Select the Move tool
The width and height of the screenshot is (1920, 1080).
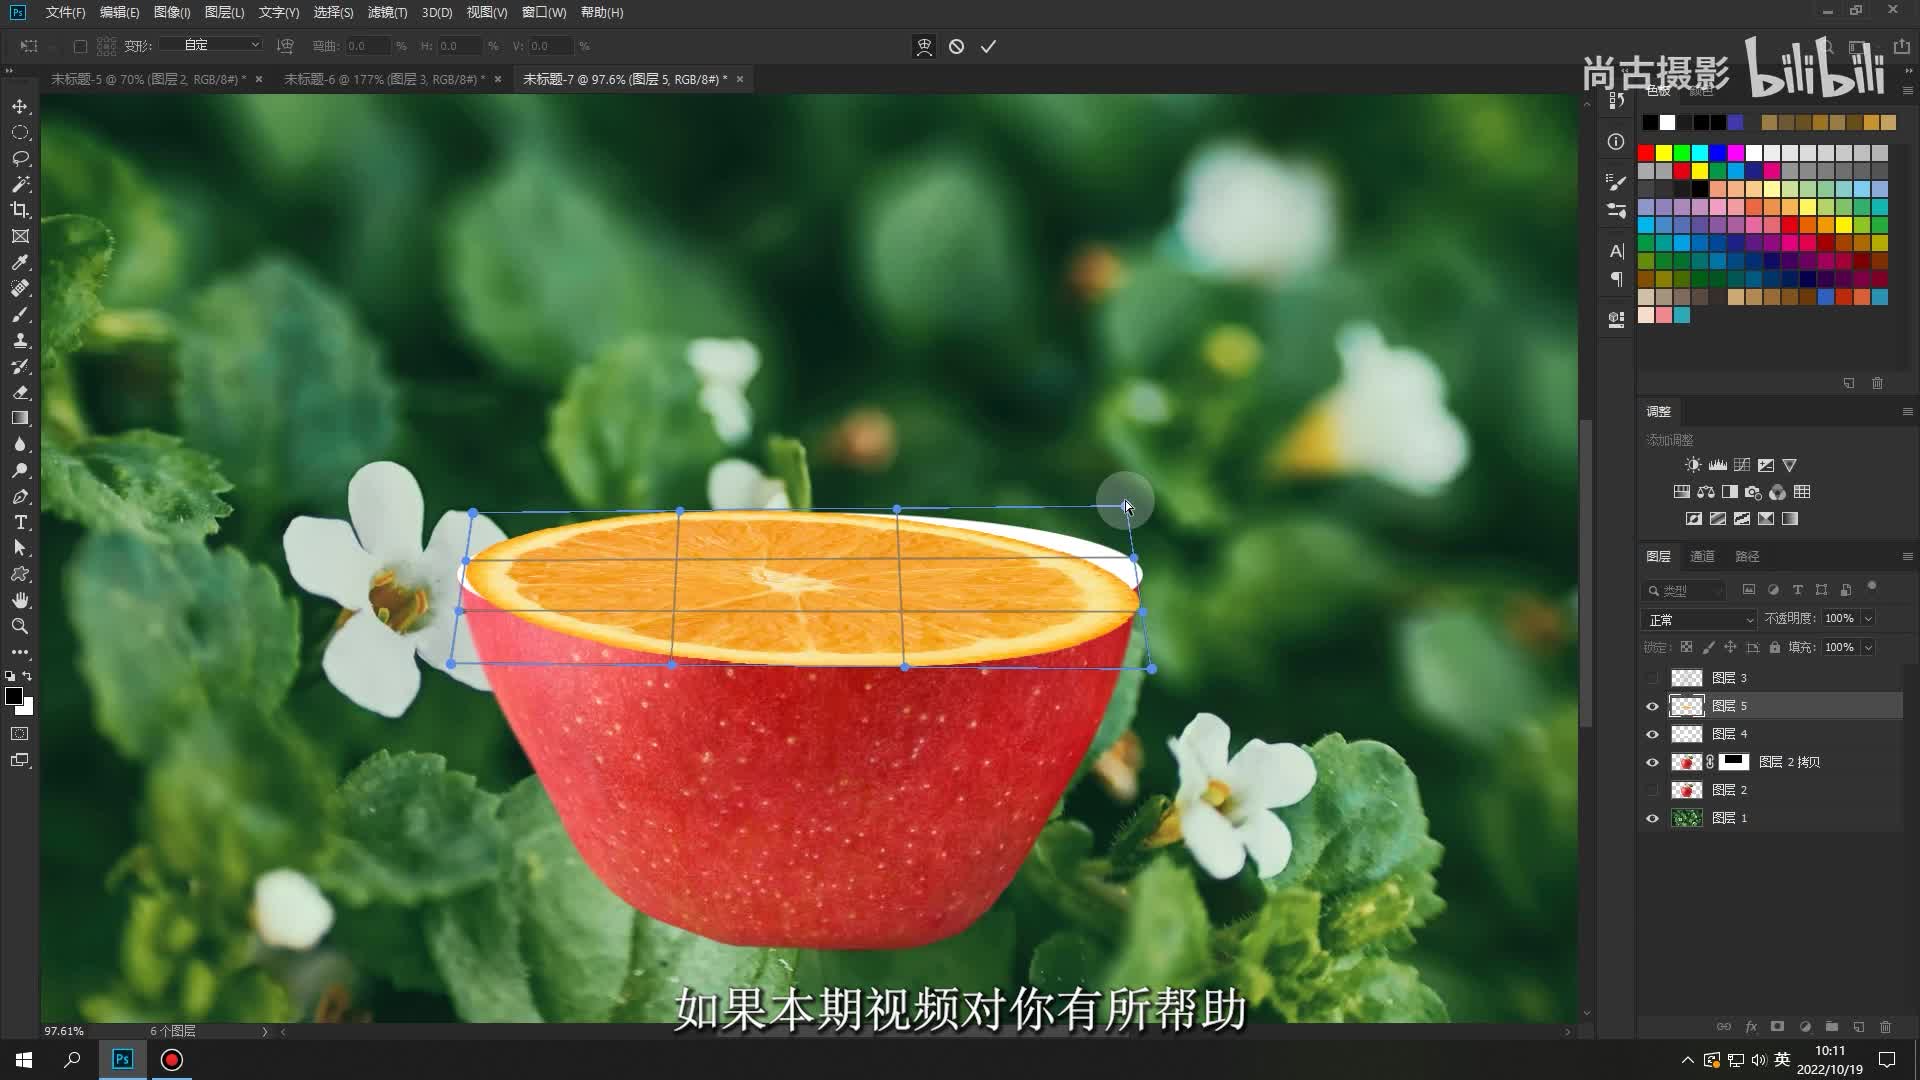tap(20, 107)
